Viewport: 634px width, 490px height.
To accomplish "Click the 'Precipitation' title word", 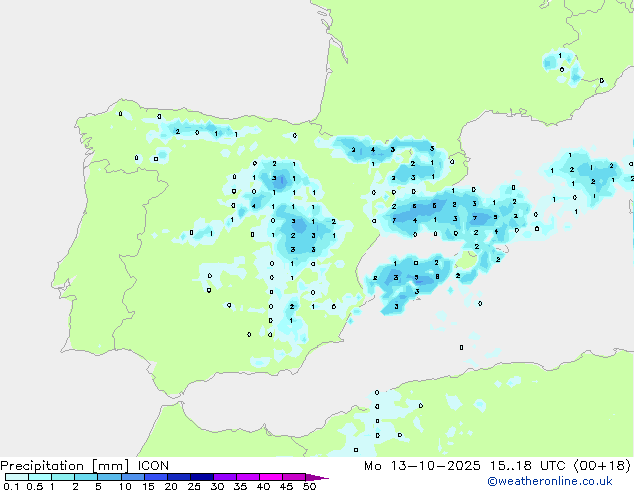I will [x=42, y=466].
